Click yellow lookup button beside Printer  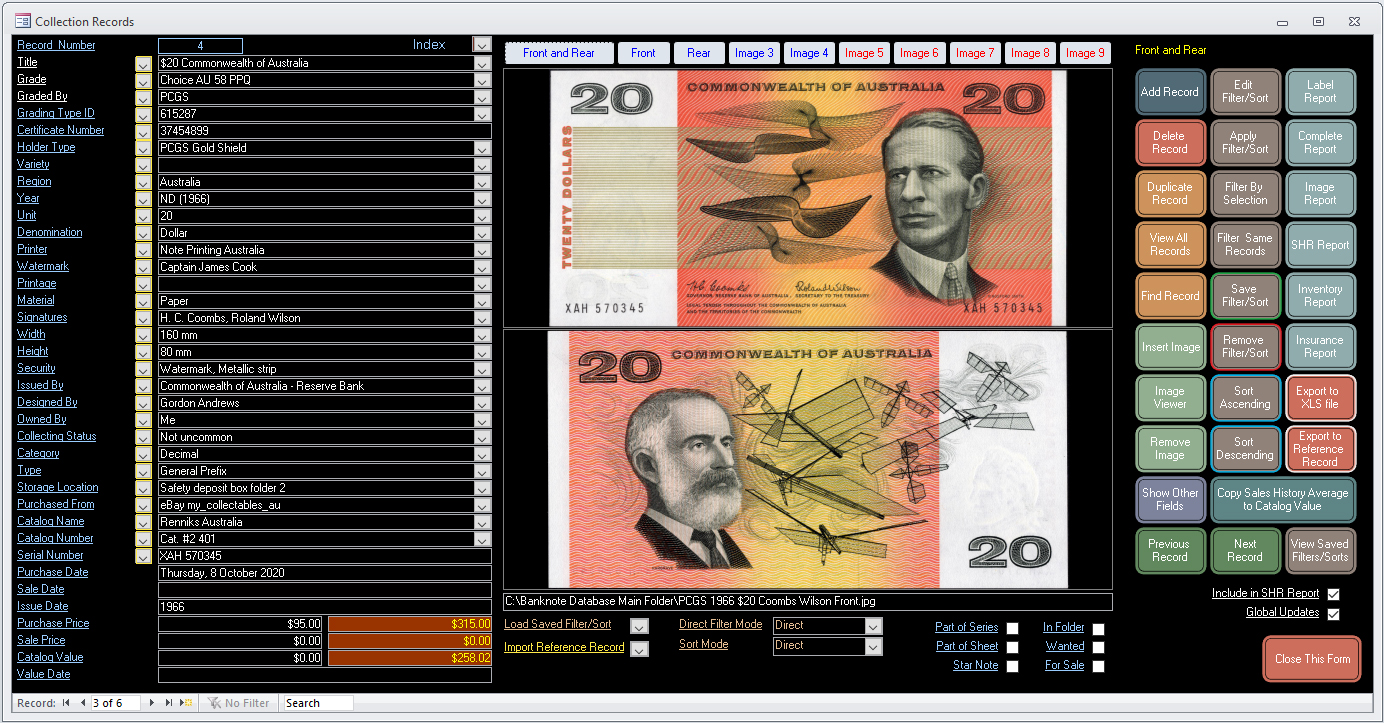[143, 250]
